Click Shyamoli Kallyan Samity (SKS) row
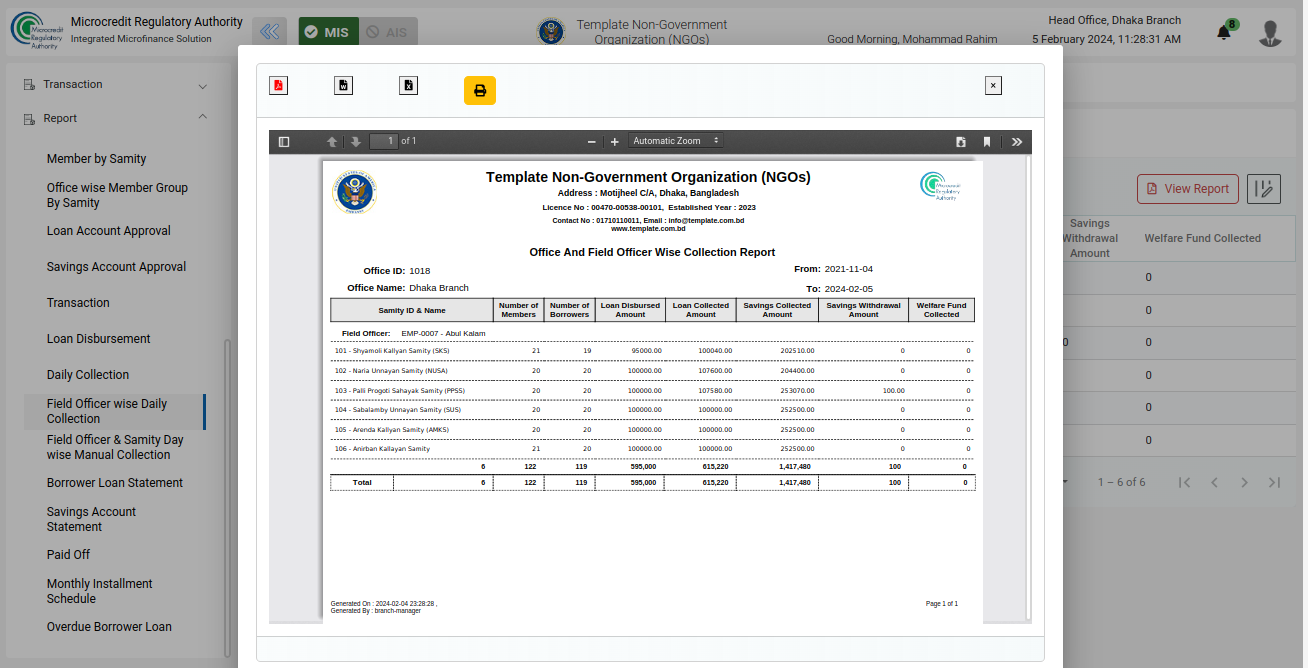 pos(652,351)
